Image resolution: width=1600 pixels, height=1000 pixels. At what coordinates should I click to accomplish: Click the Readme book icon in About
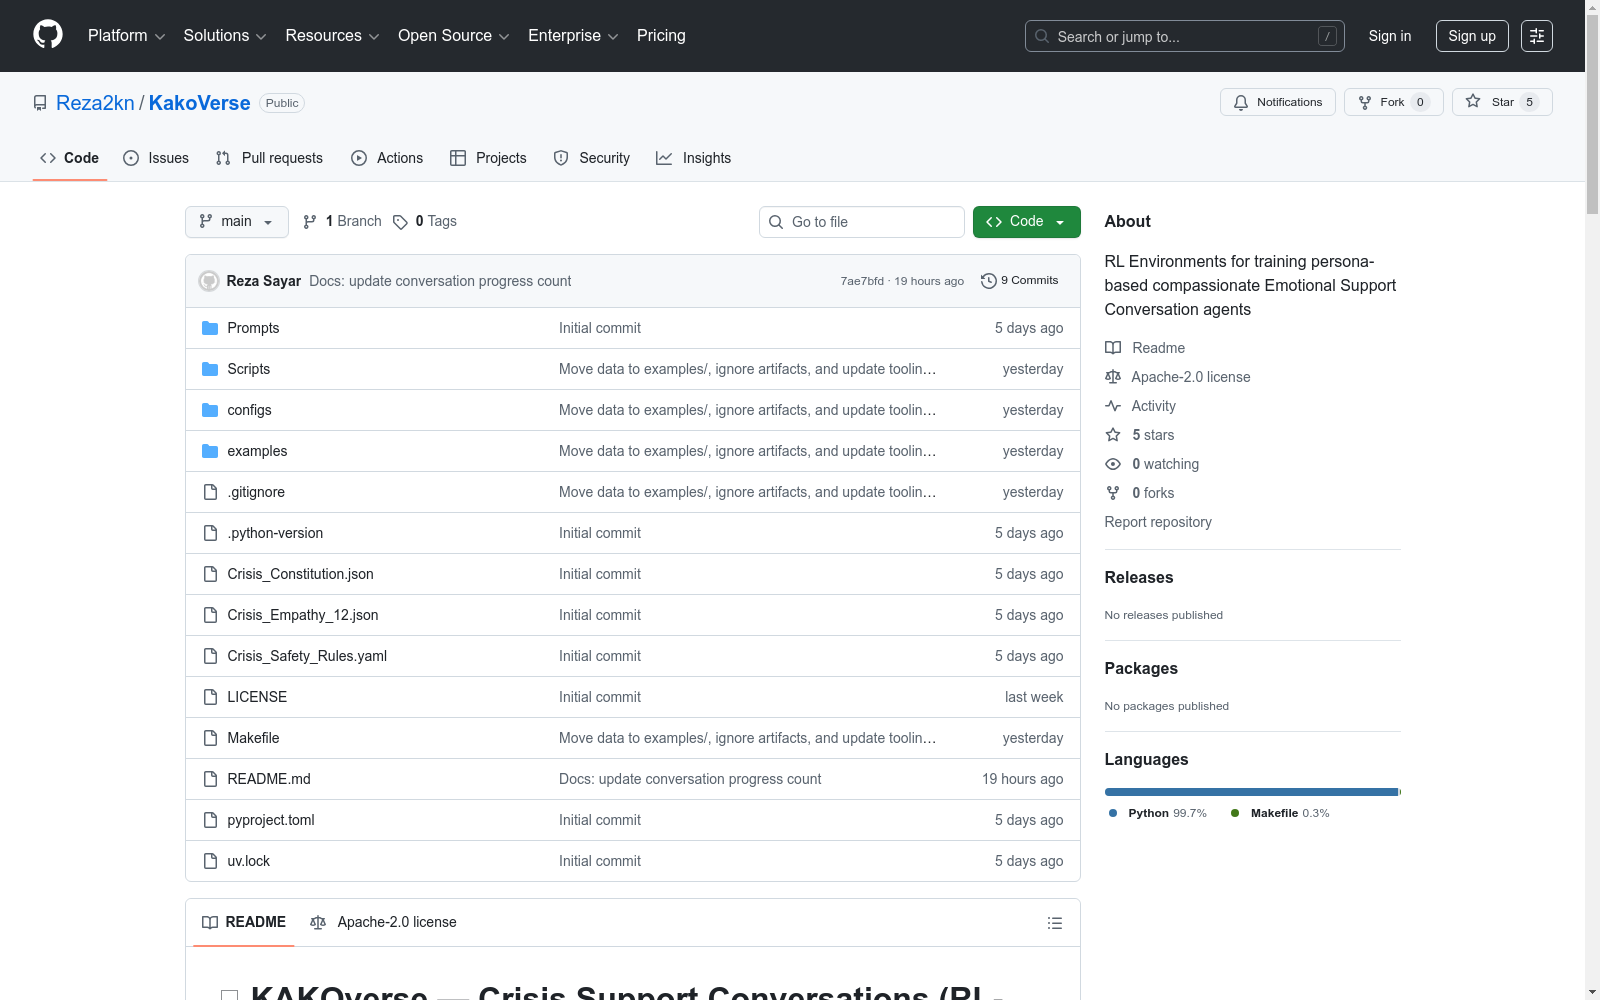(1113, 348)
